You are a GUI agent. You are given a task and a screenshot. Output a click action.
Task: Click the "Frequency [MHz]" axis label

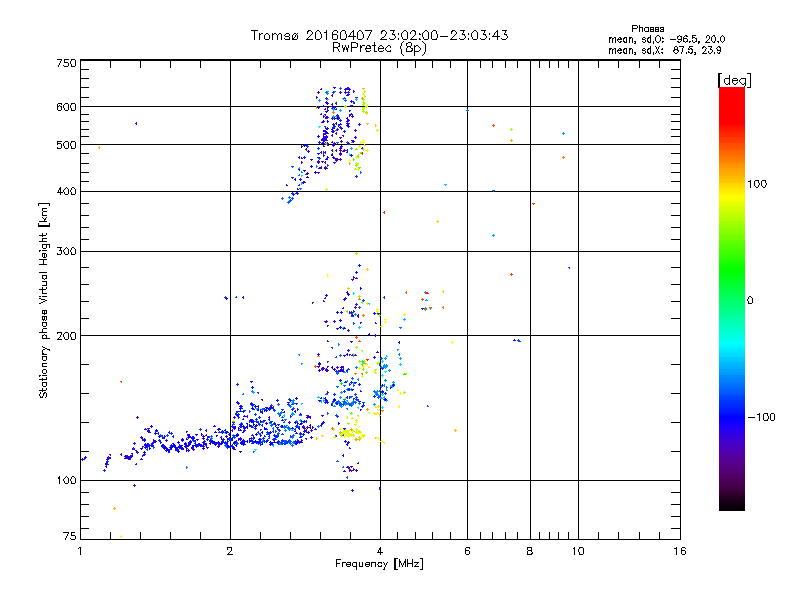coord(379,564)
